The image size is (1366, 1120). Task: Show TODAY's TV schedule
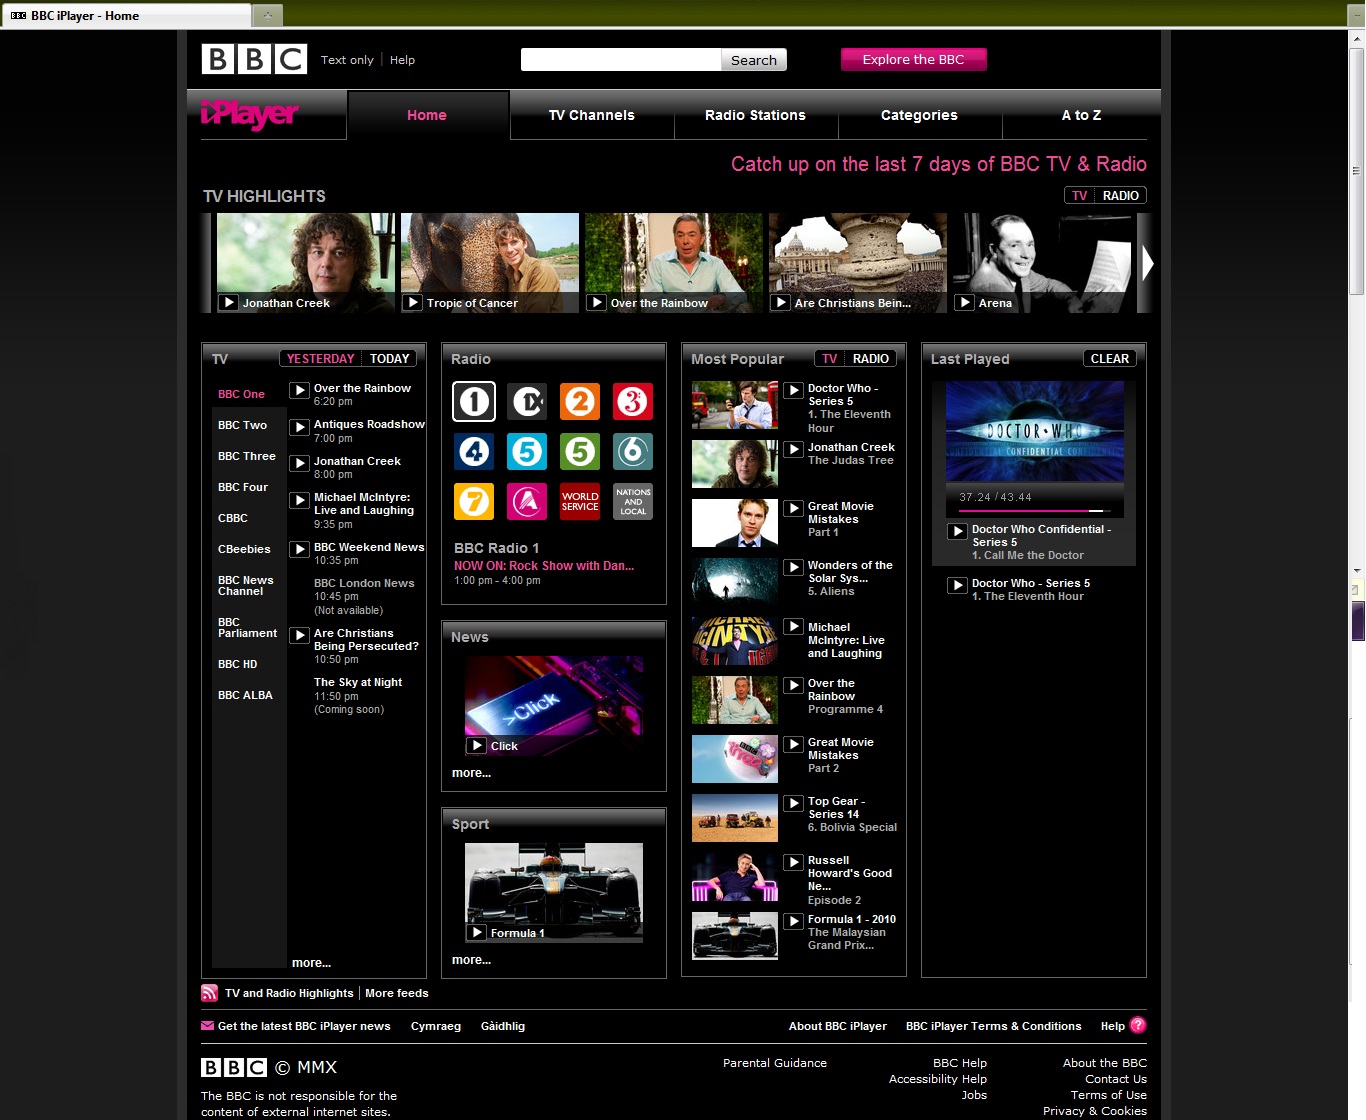(x=389, y=359)
